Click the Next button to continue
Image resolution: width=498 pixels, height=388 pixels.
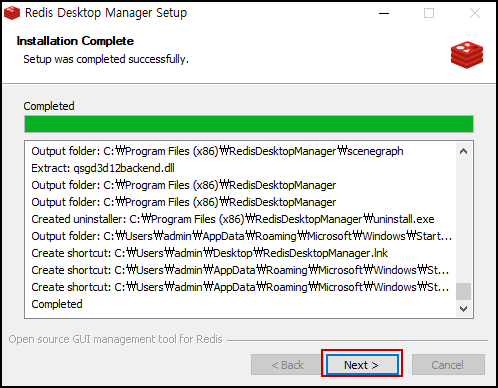click(362, 365)
